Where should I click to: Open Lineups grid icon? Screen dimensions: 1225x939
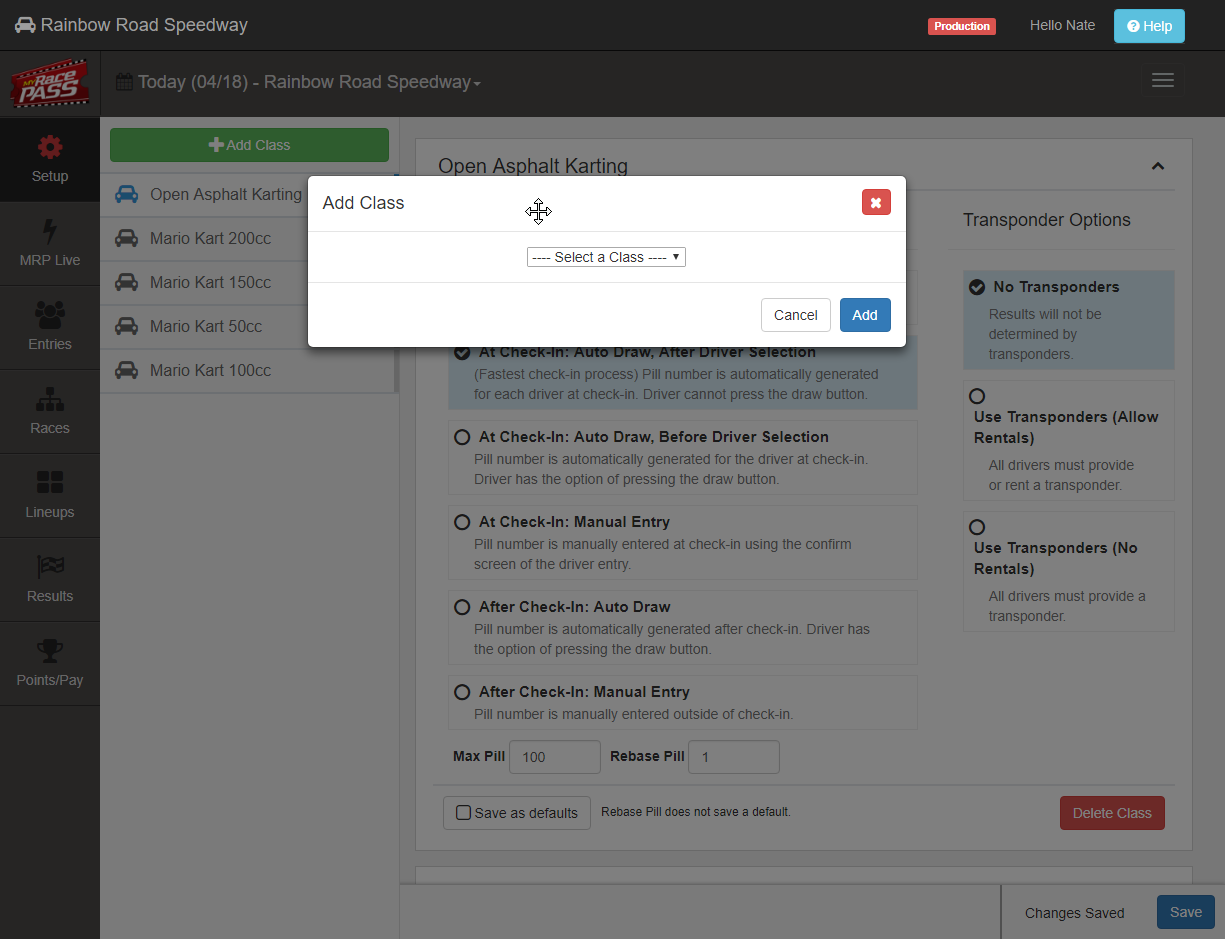point(49,483)
